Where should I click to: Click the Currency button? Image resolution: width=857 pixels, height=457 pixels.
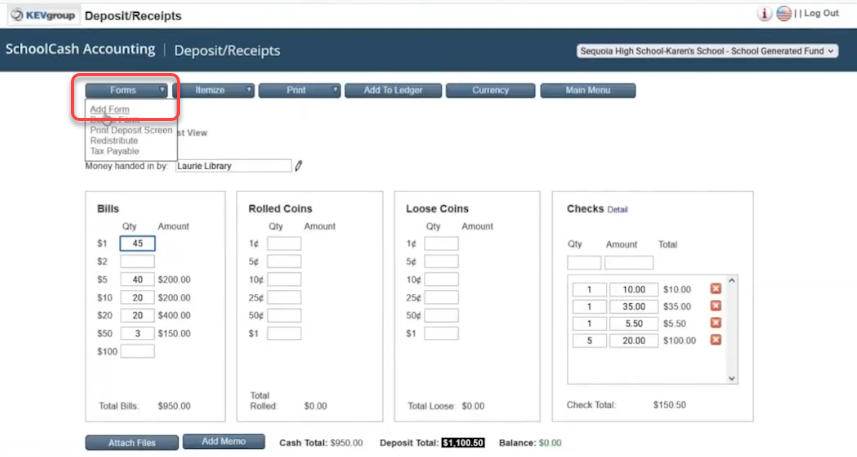490,90
